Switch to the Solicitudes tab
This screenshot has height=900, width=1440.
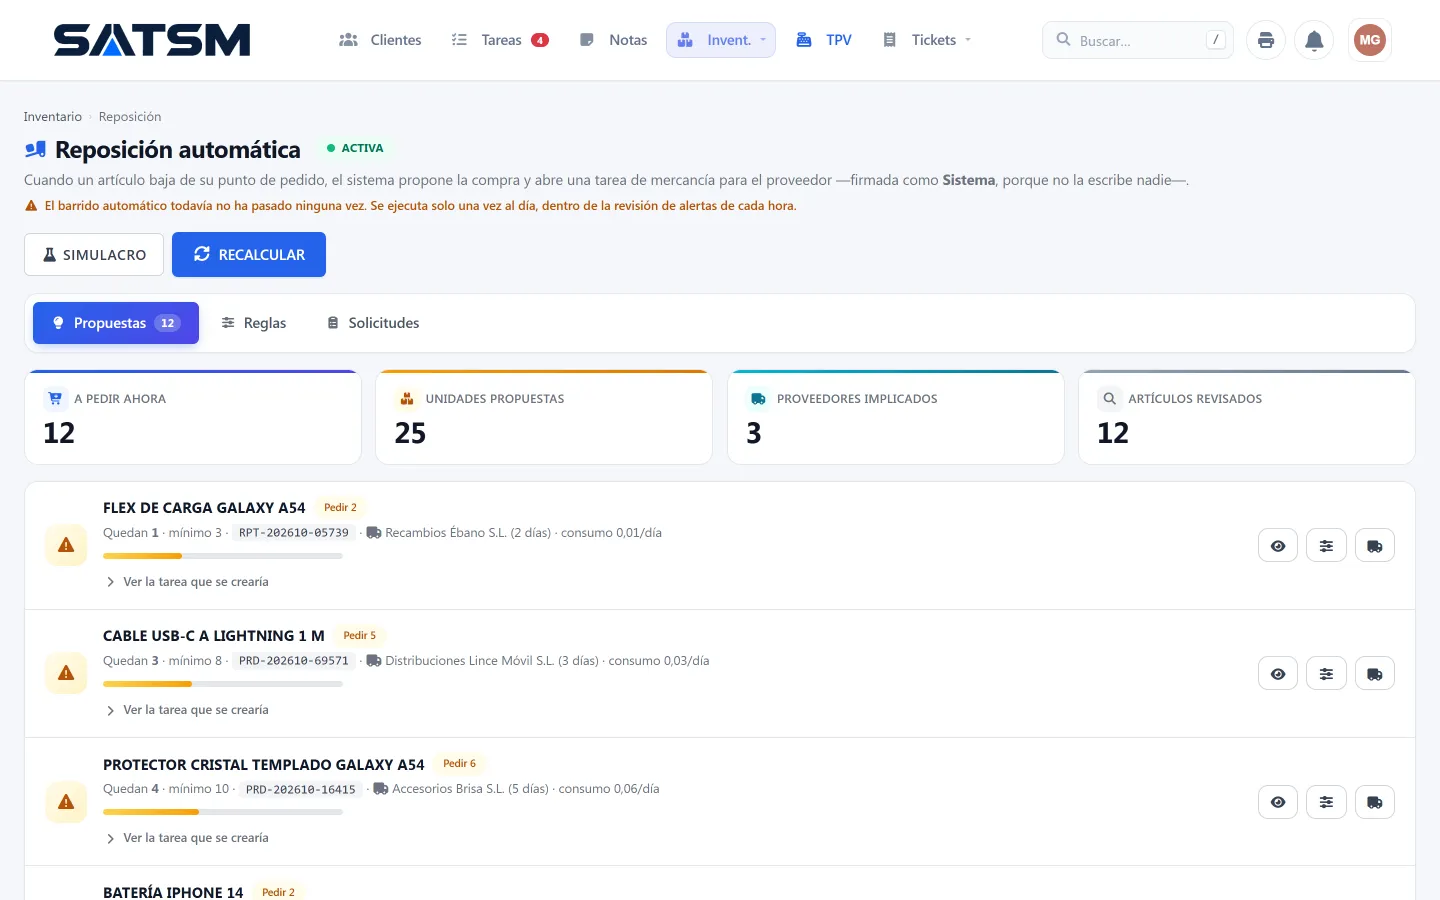pos(373,323)
